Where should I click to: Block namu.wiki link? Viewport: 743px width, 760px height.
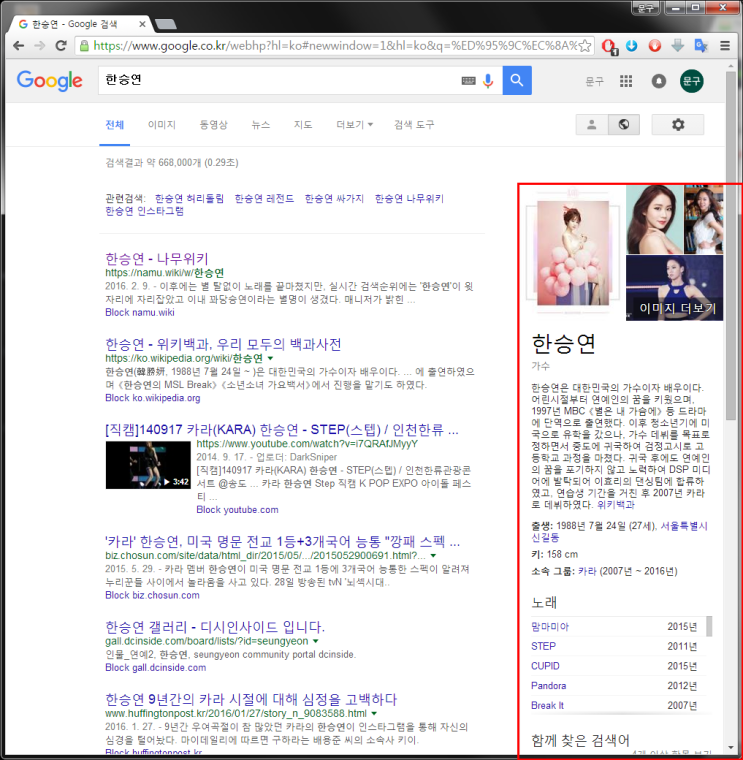coord(140,312)
